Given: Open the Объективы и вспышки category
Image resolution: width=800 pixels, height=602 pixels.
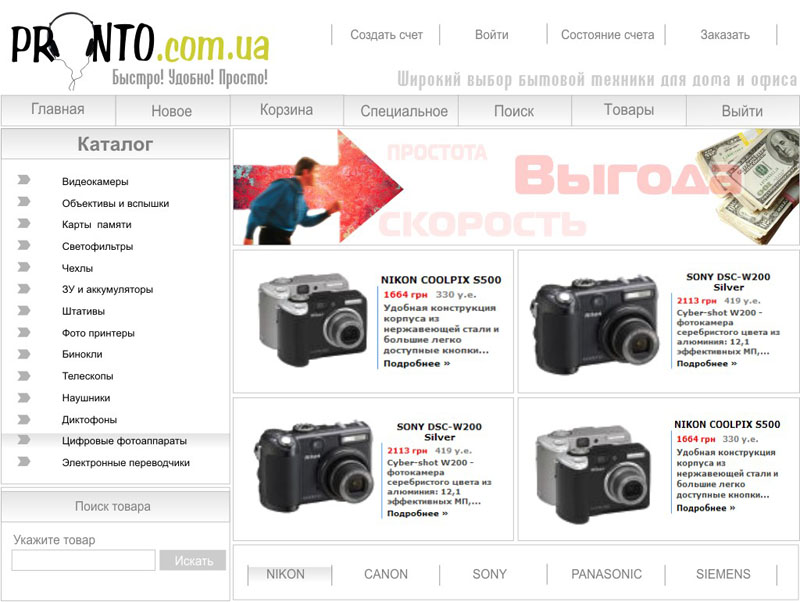Looking at the screenshot, I should [115, 204].
